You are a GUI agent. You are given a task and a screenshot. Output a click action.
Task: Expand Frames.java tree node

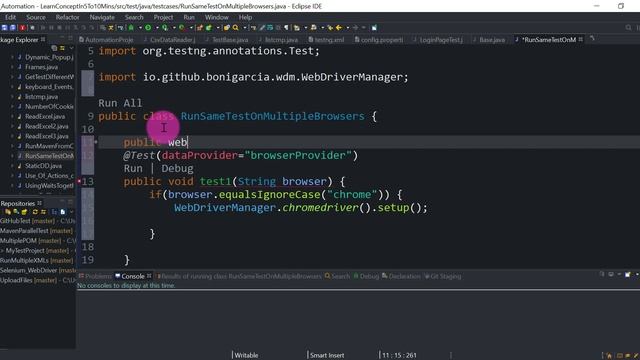pos(12,67)
